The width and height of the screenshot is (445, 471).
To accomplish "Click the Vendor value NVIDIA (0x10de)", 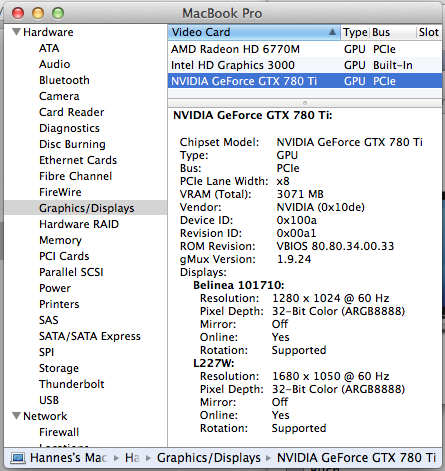I will coord(321,207).
